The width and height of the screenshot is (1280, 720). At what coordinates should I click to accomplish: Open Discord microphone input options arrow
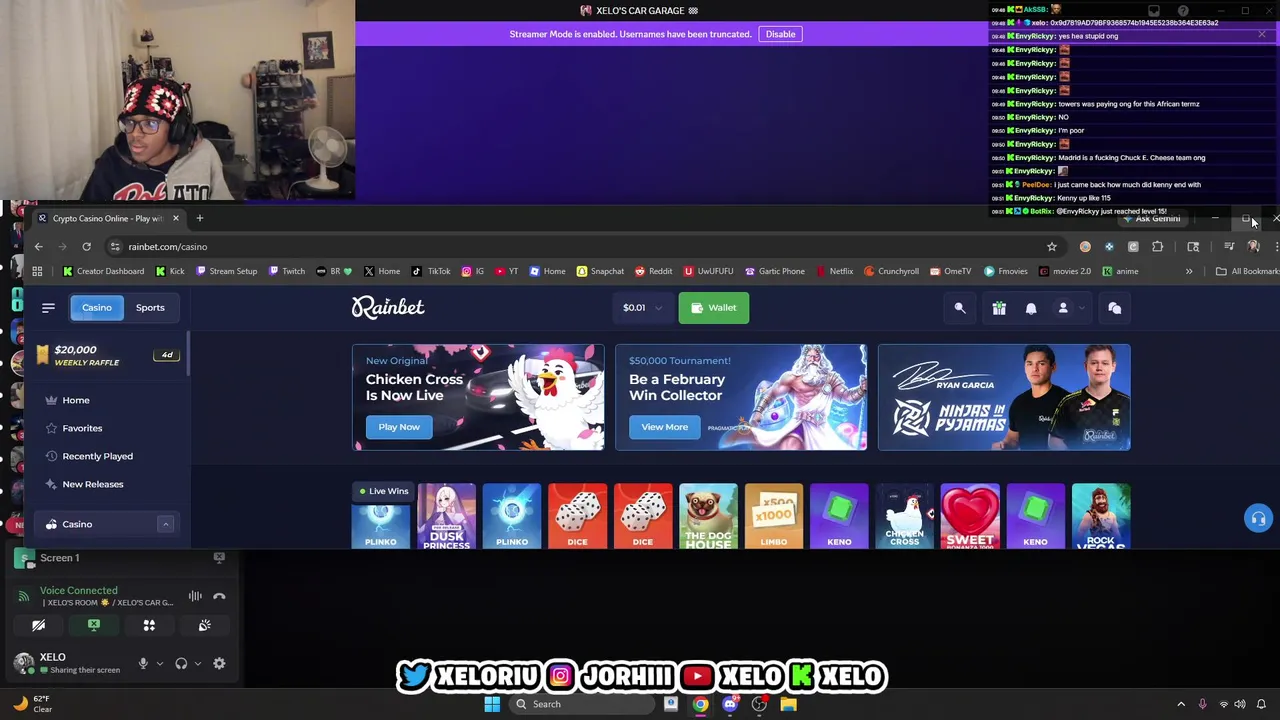tap(159, 664)
